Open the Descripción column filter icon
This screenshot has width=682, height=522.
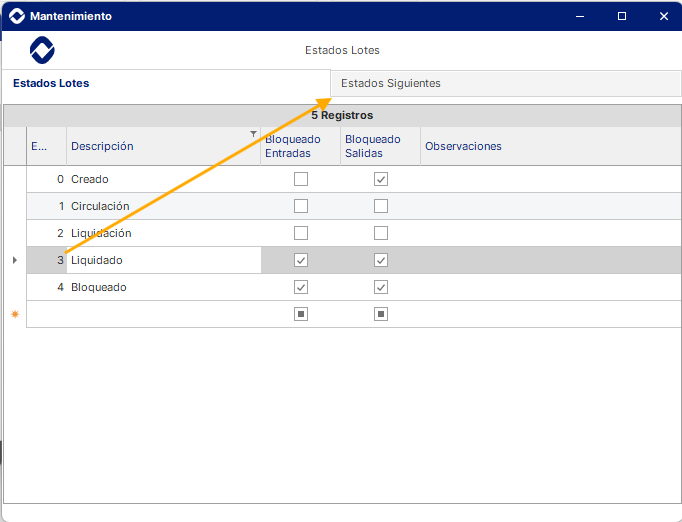click(253, 134)
